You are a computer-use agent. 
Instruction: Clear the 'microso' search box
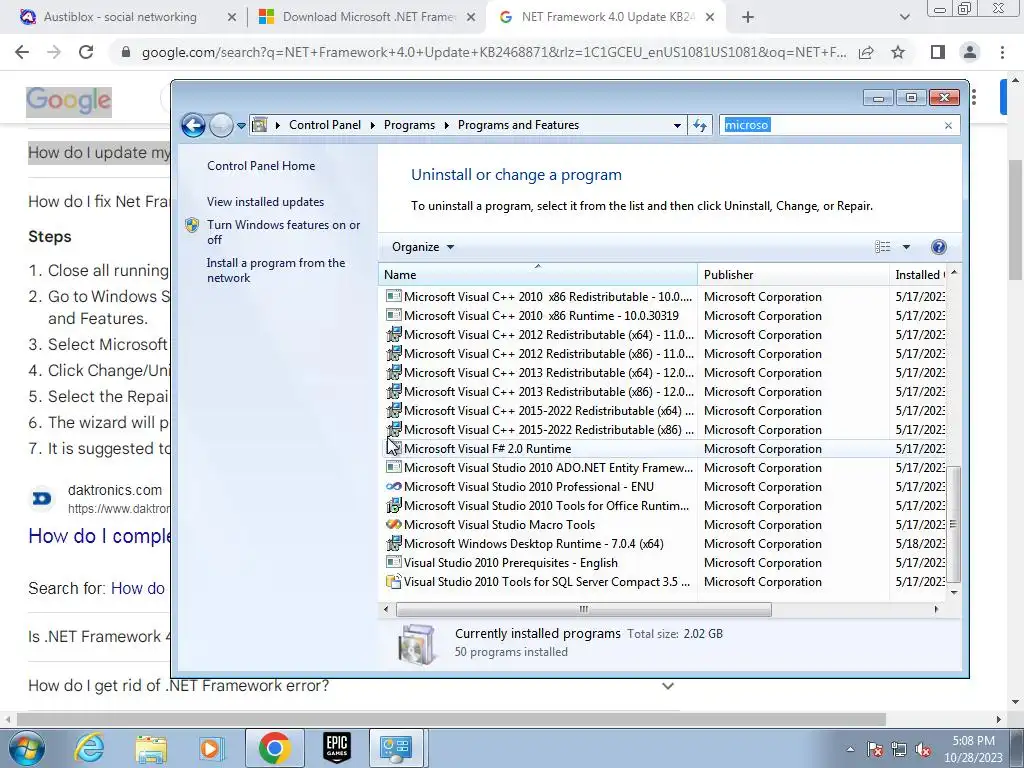[948, 125]
